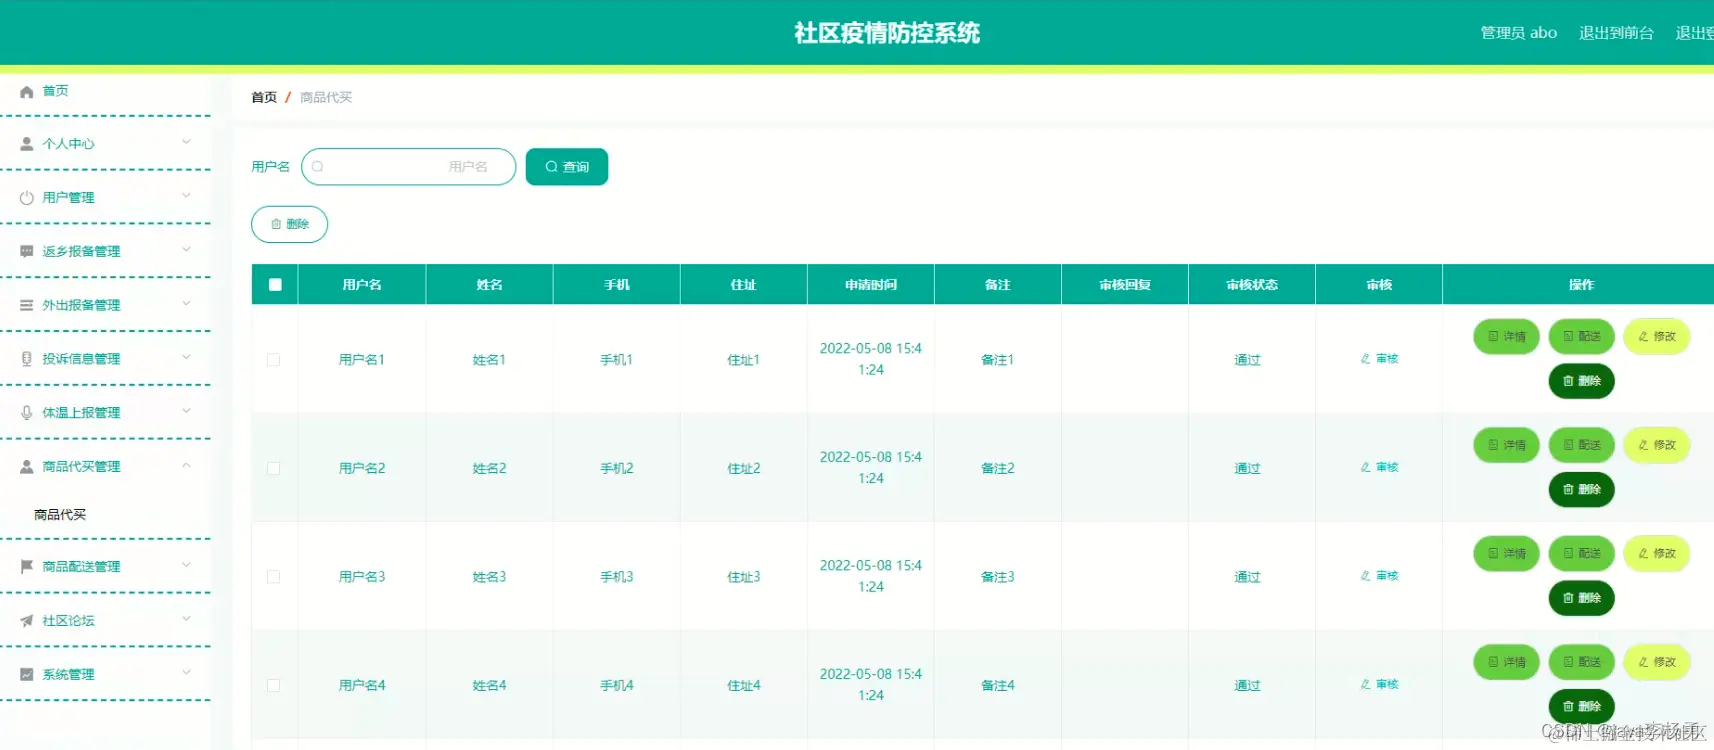Expand the 个人中心 menu chevron

[186, 142]
